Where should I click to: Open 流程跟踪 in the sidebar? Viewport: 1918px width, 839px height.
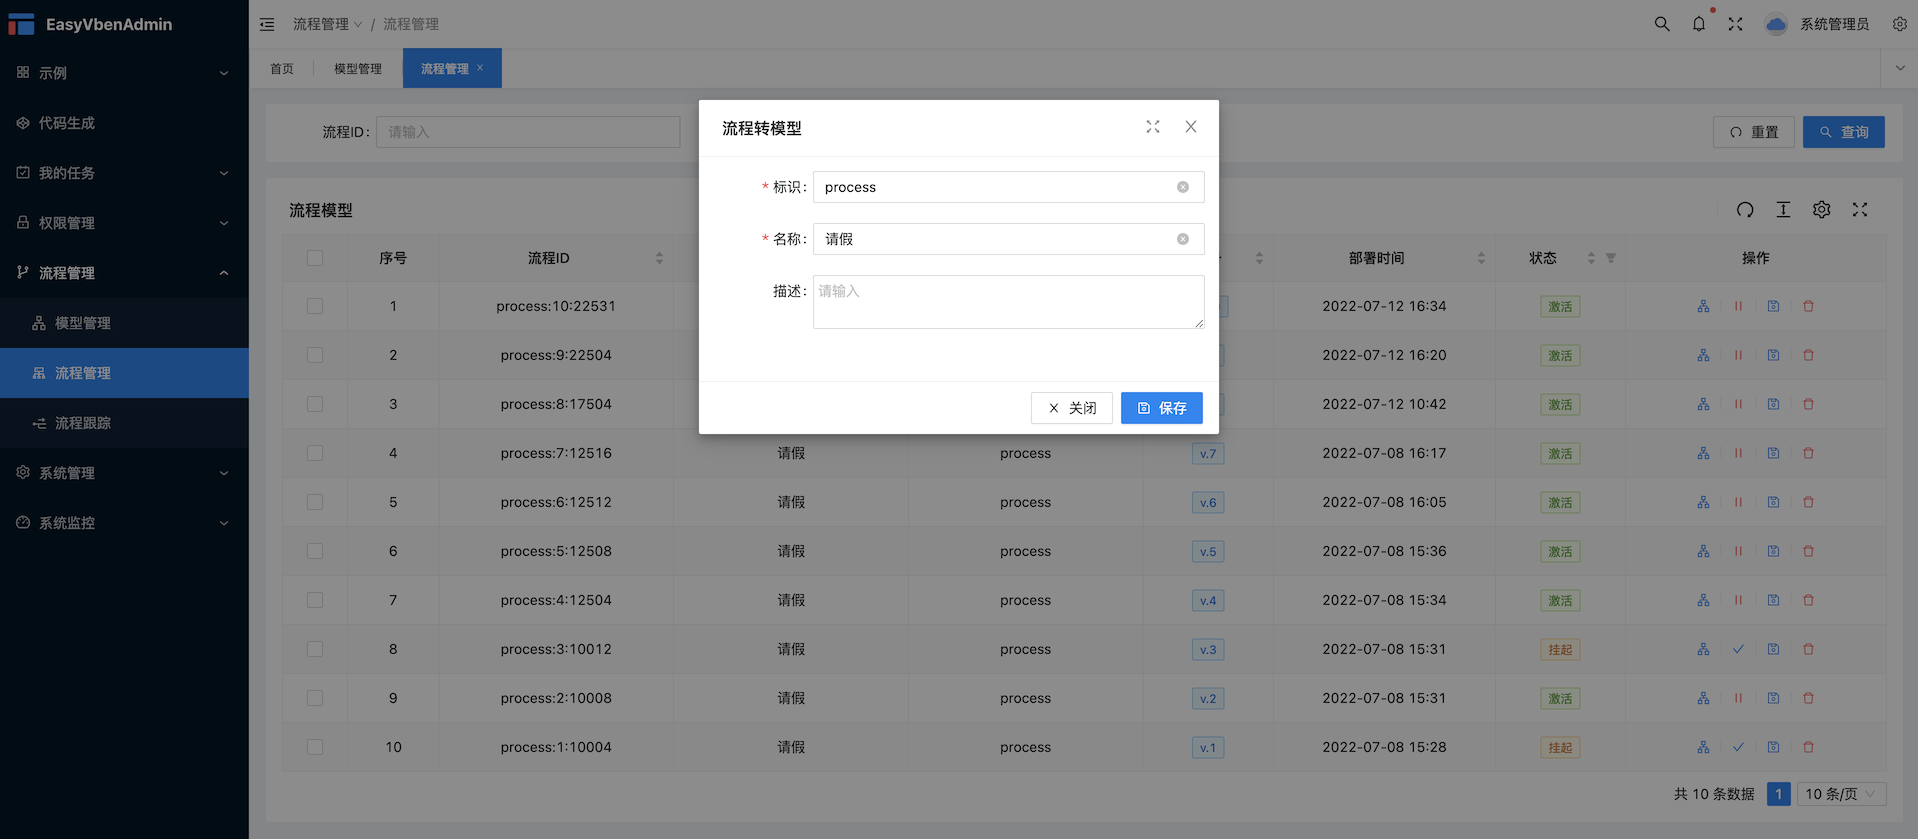point(124,423)
